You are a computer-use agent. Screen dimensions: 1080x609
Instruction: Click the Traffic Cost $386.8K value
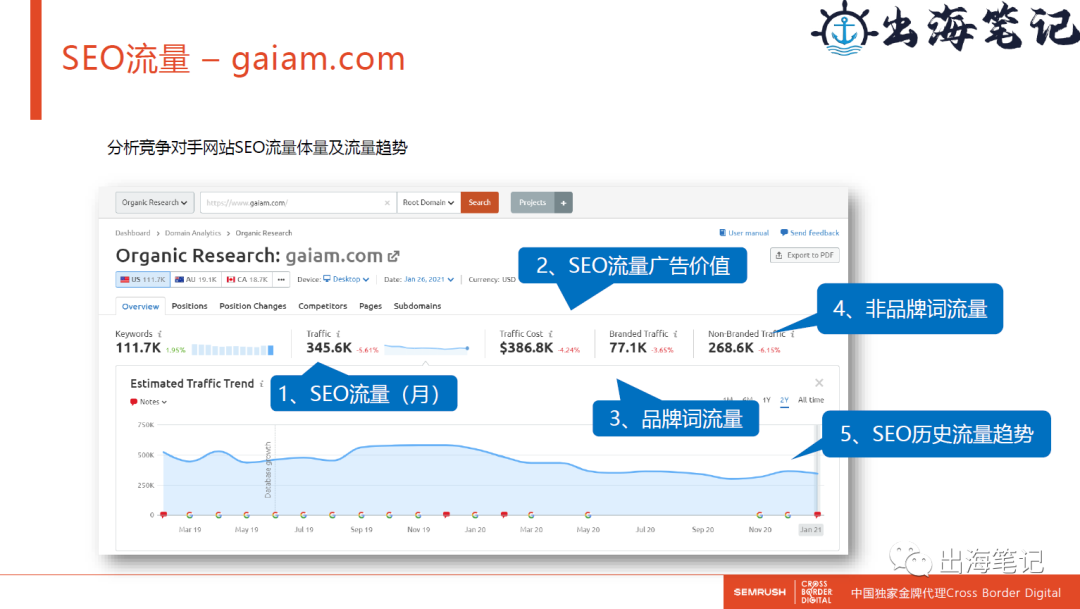click(x=526, y=348)
